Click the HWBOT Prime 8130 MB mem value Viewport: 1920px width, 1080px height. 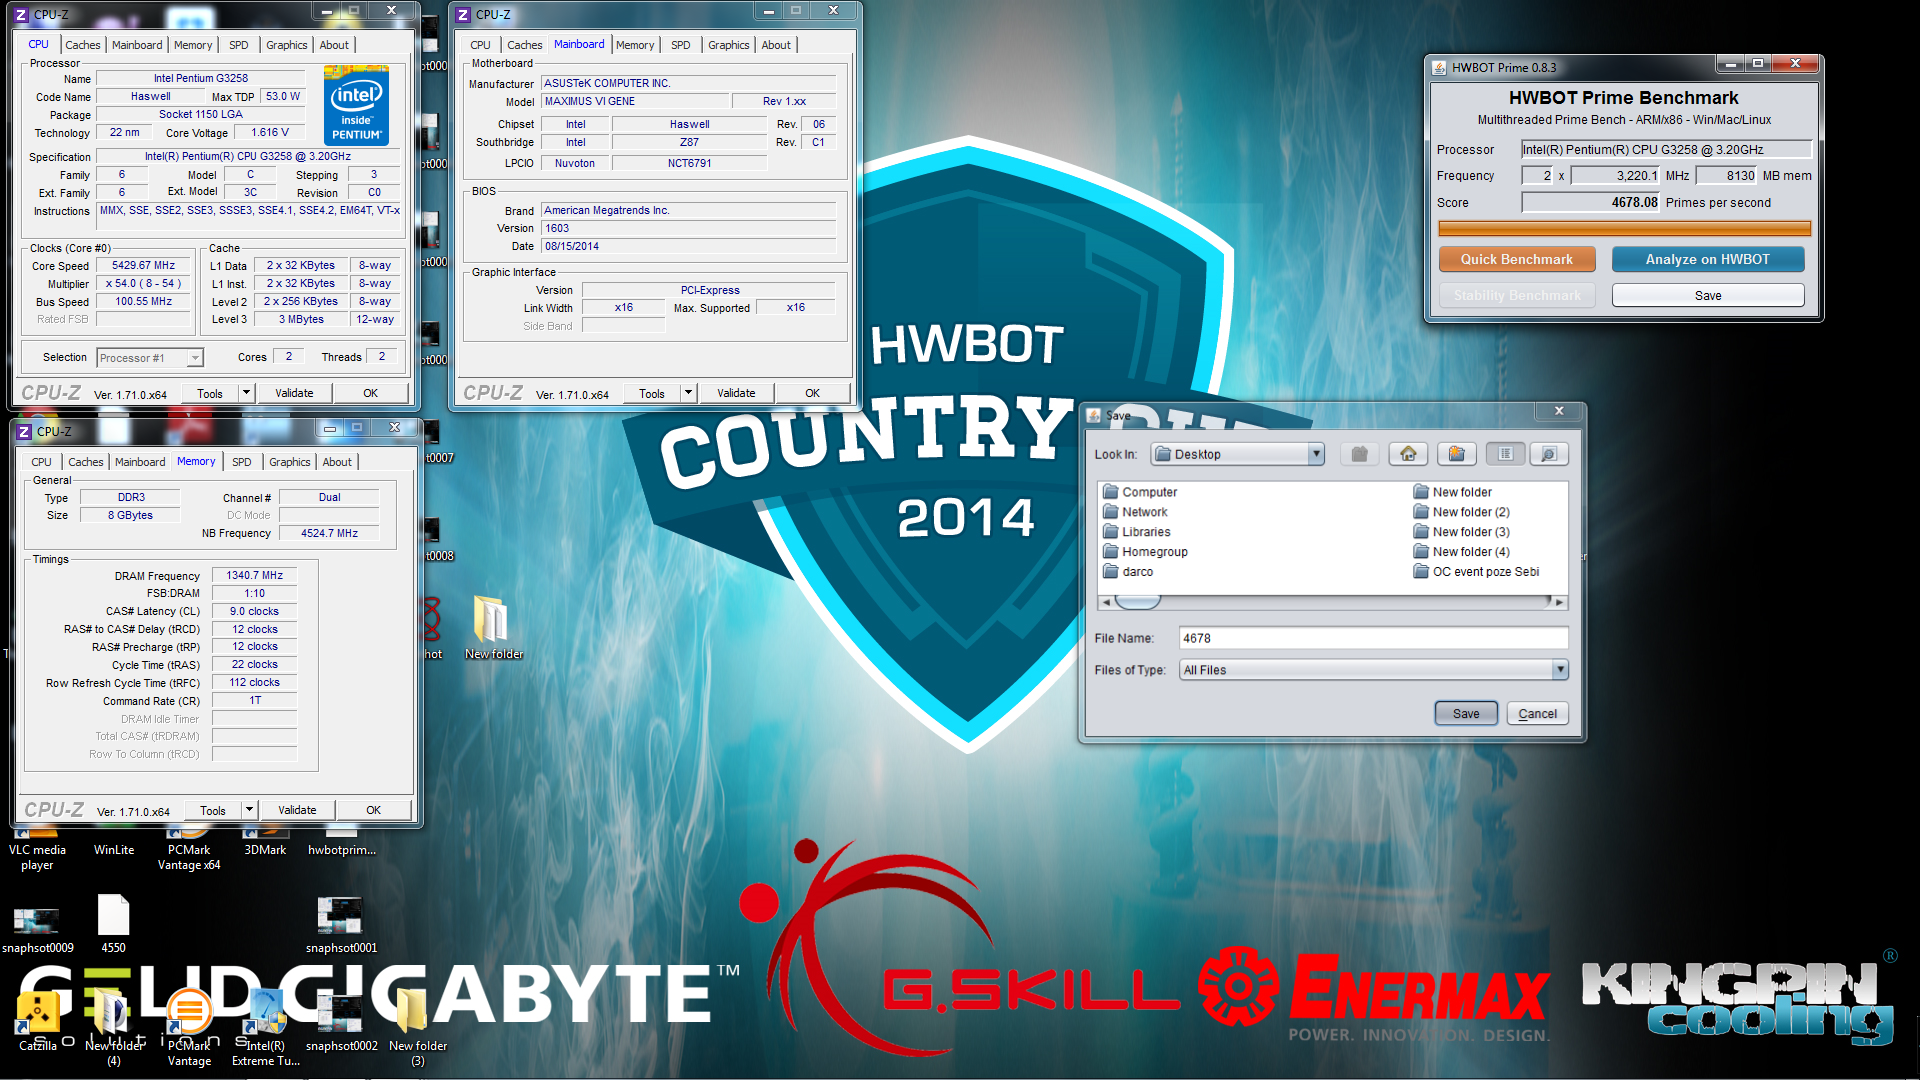coord(1727,176)
